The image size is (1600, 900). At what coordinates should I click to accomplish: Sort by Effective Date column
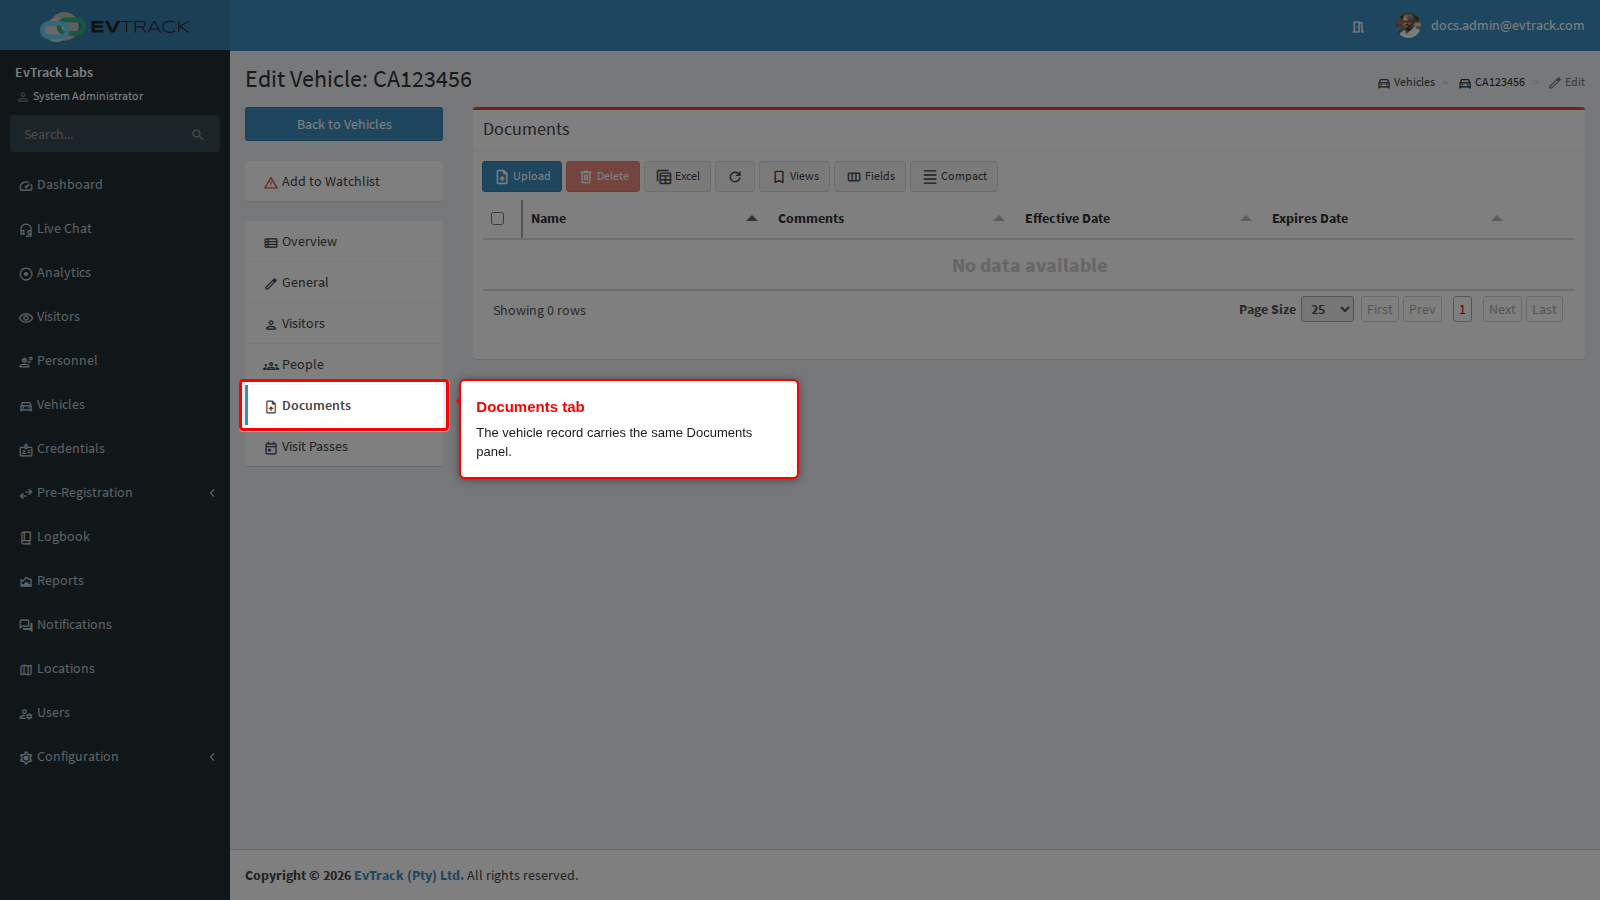1138,218
